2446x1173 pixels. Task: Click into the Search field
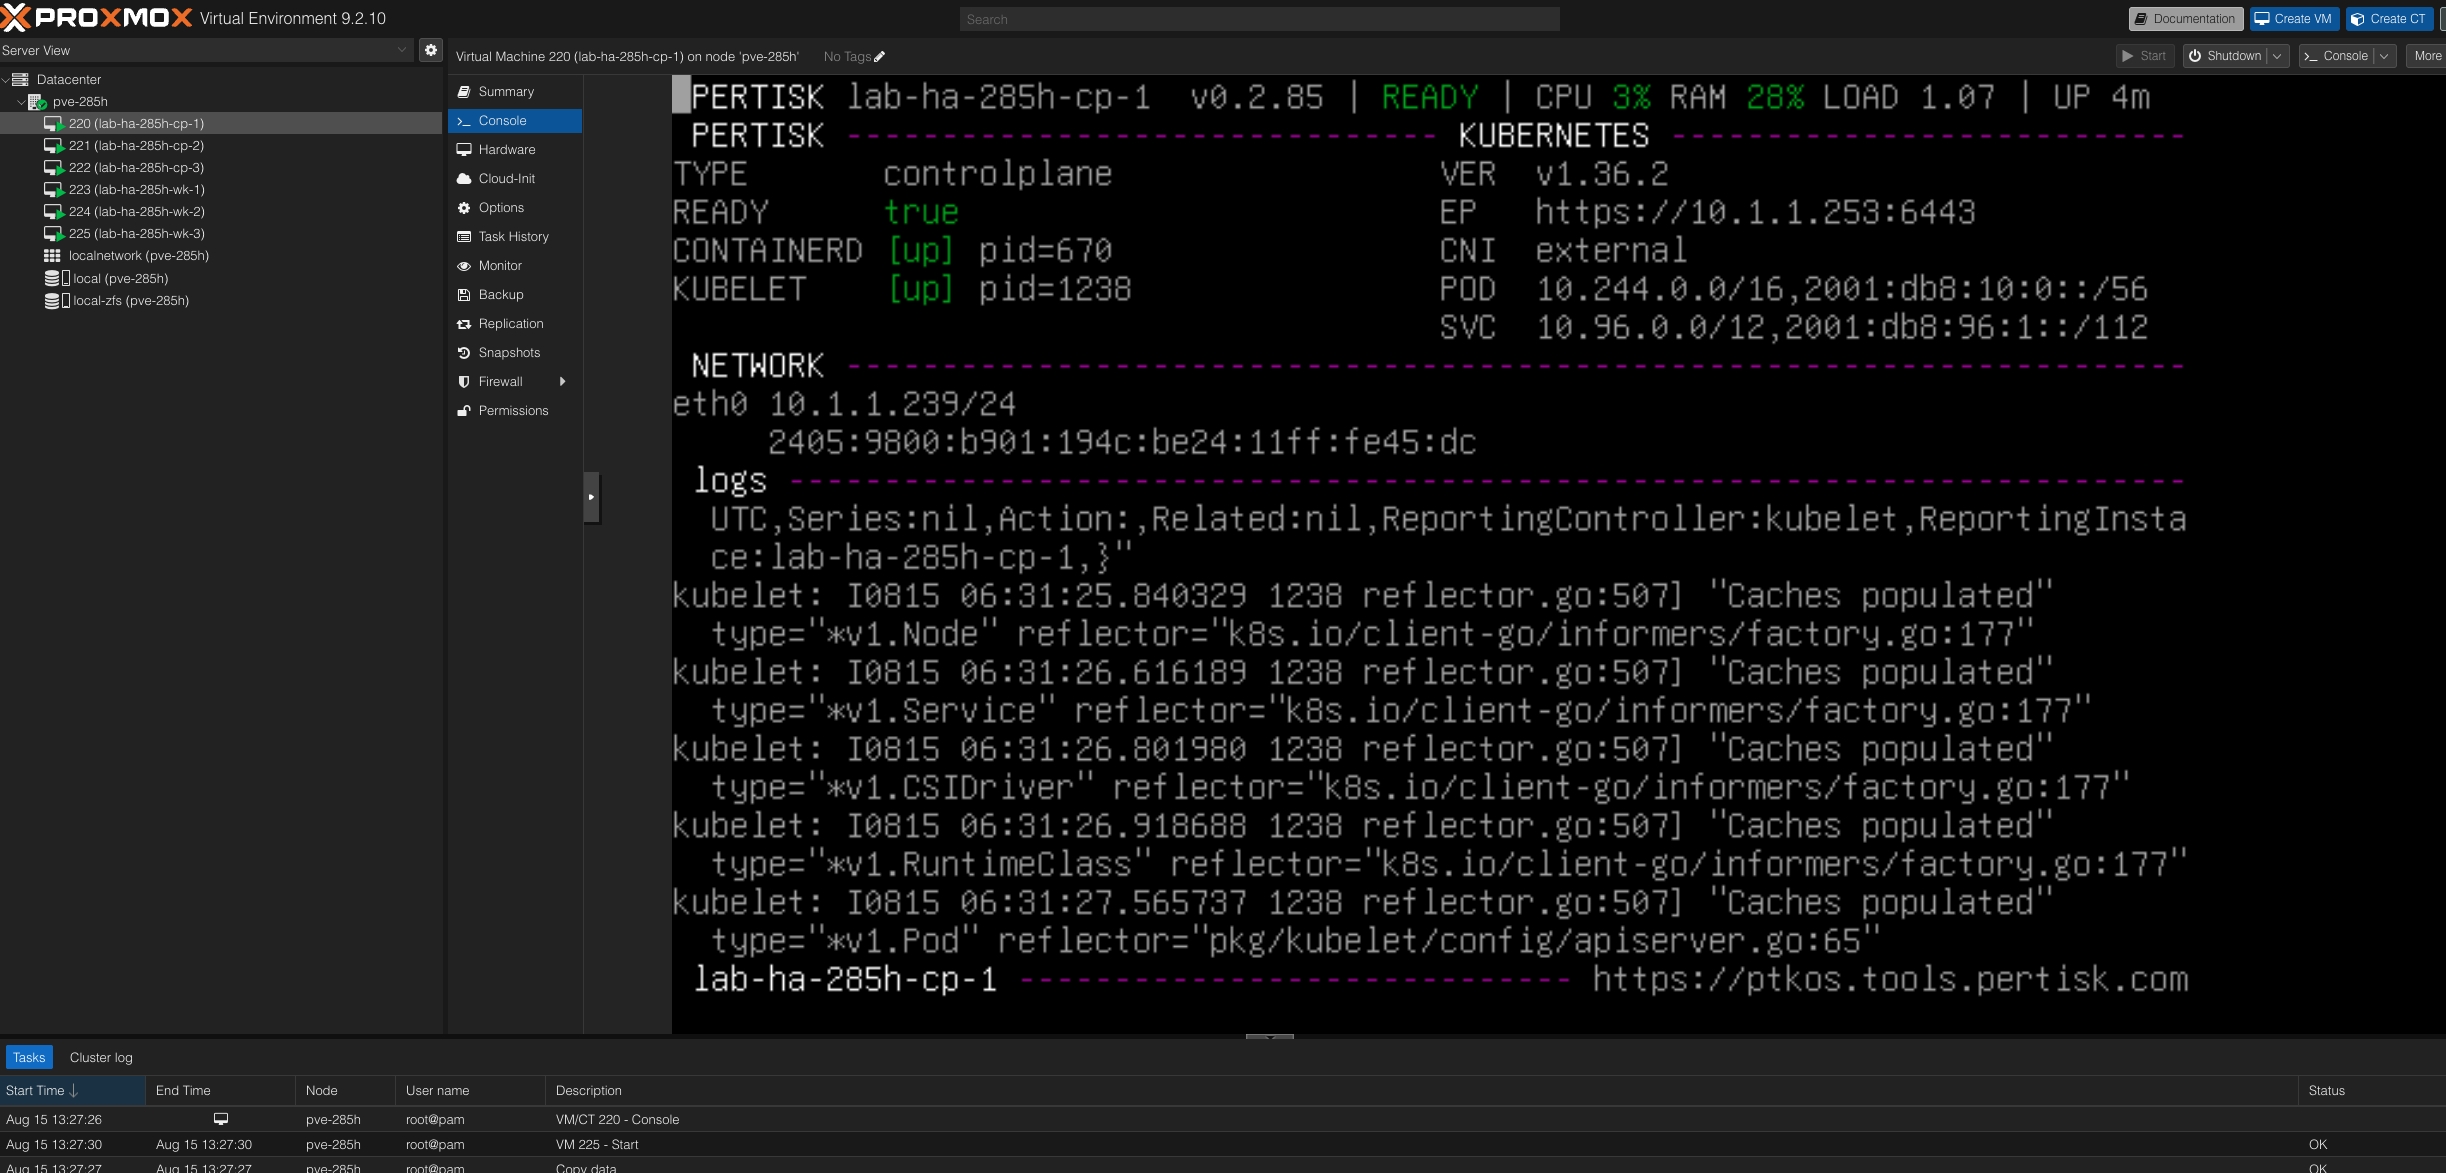1259,19
